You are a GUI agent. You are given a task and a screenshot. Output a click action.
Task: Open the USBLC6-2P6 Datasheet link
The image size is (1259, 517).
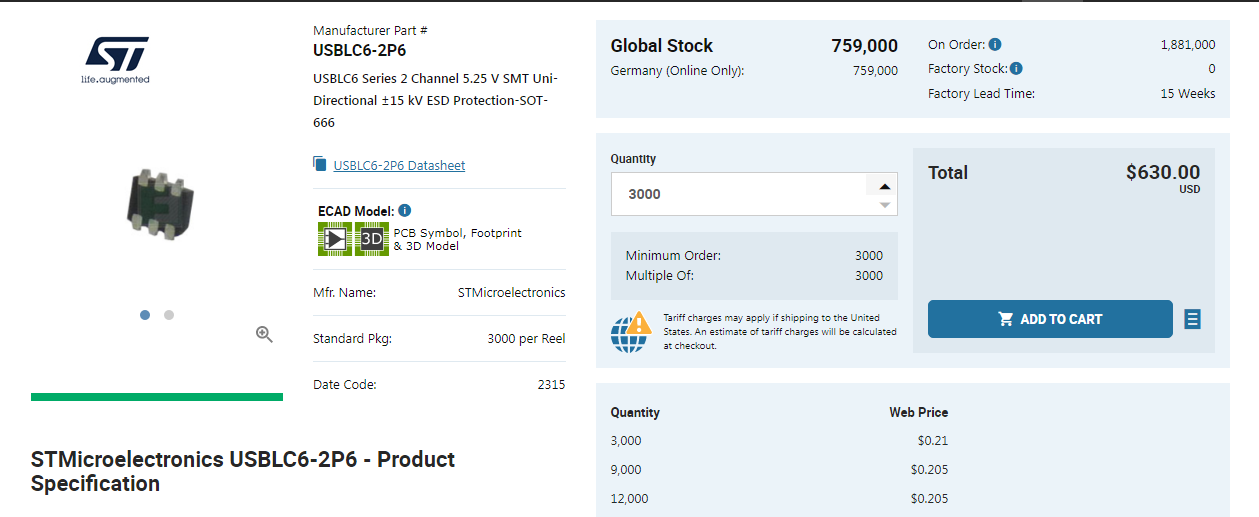point(399,166)
